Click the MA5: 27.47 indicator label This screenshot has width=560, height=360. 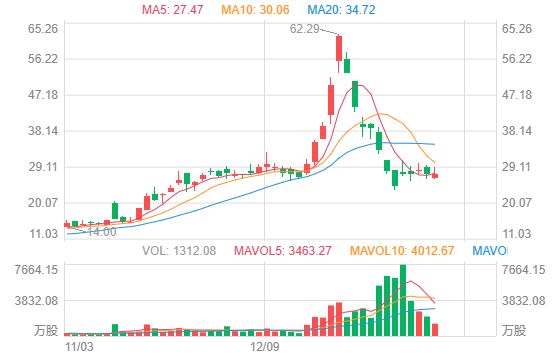click(x=172, y=10)
